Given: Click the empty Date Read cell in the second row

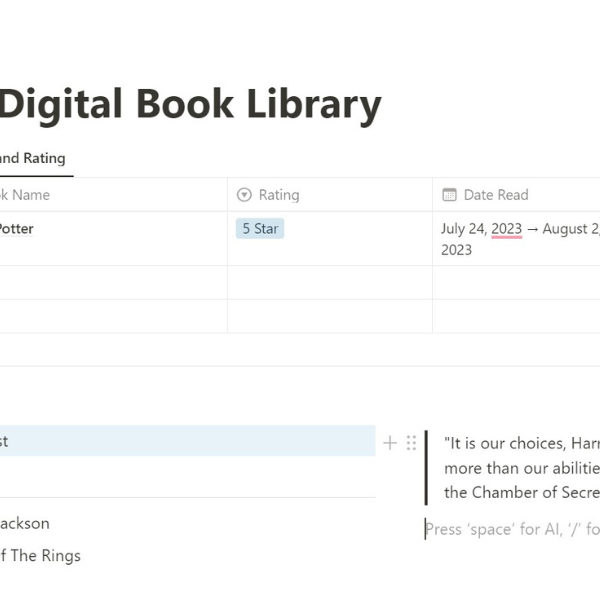Looking at the screenshot, I should 516,283.
